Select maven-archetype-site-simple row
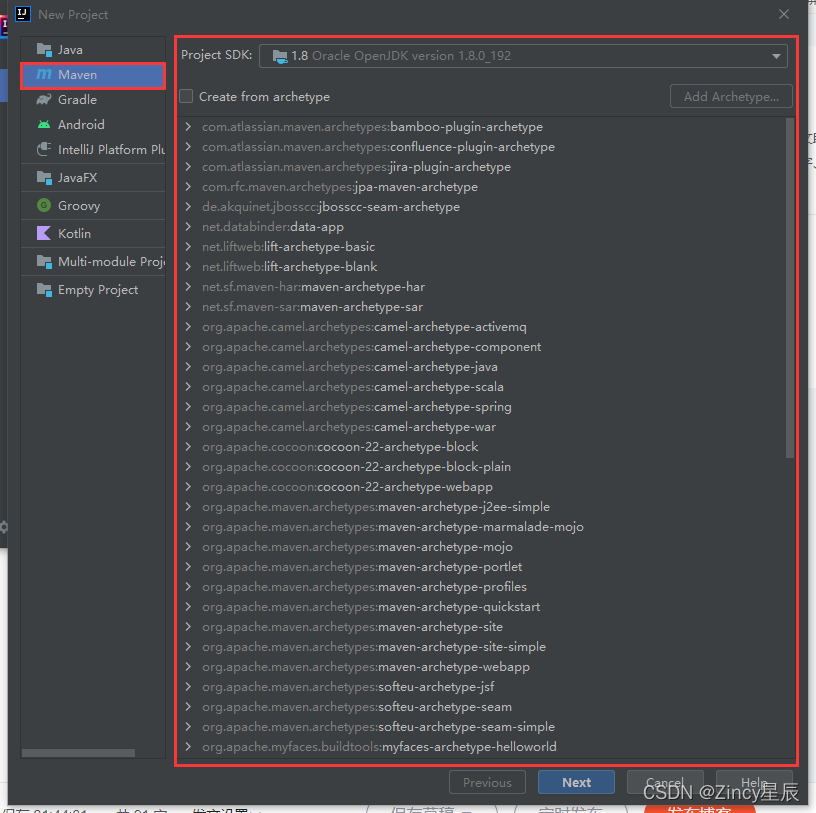This screenshot has width=816, height=813. coord(482,646)
